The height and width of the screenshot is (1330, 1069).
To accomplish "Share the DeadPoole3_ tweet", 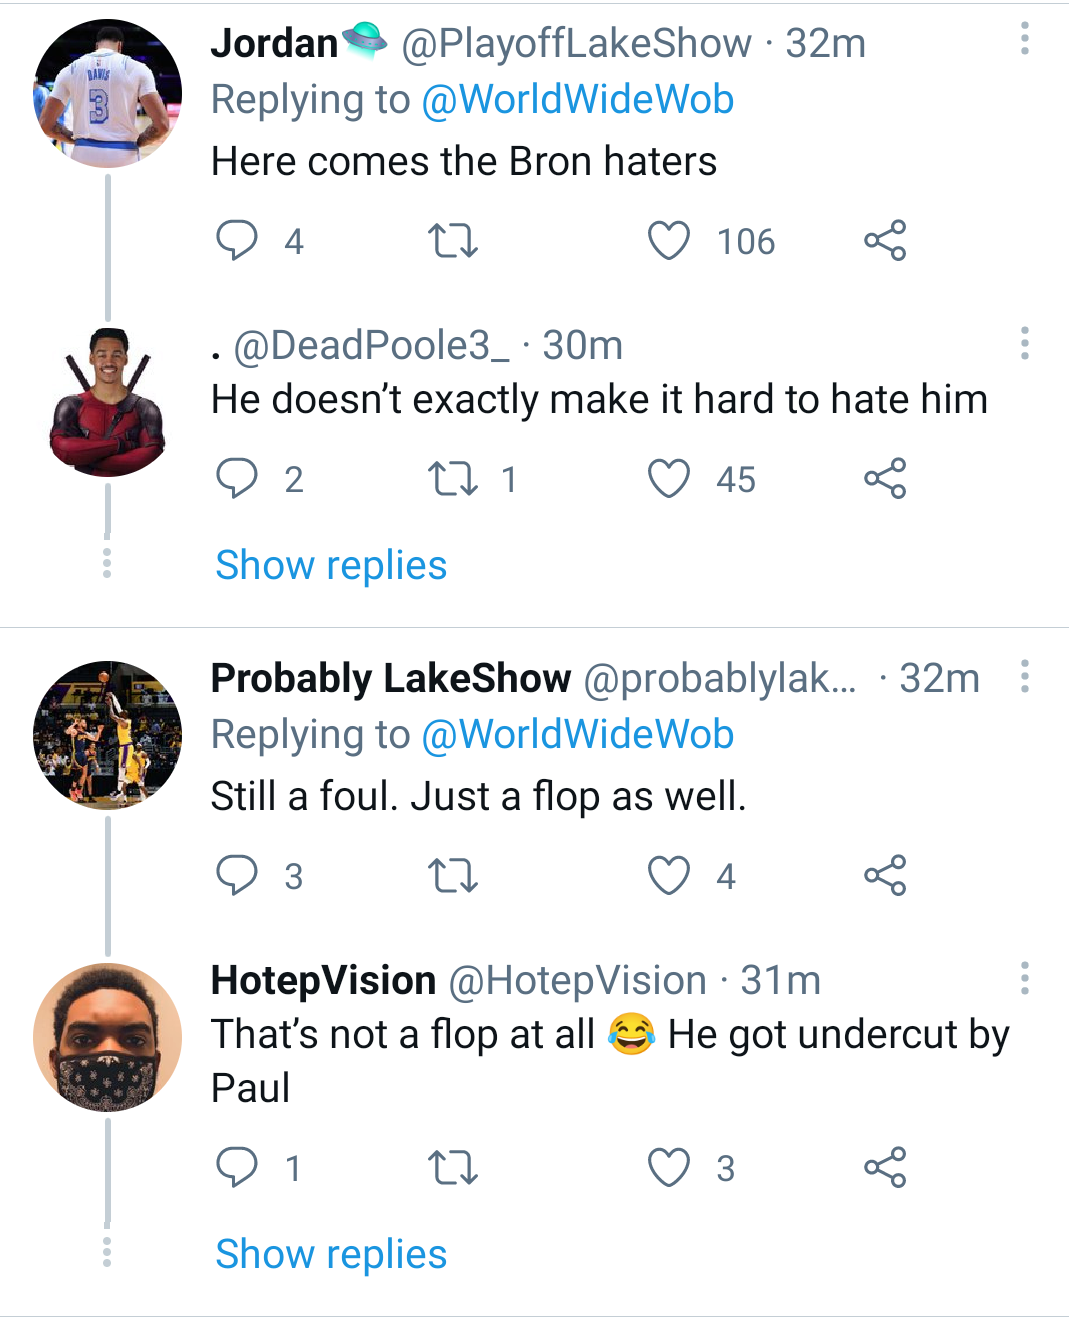I will click(x=885, y=479).
